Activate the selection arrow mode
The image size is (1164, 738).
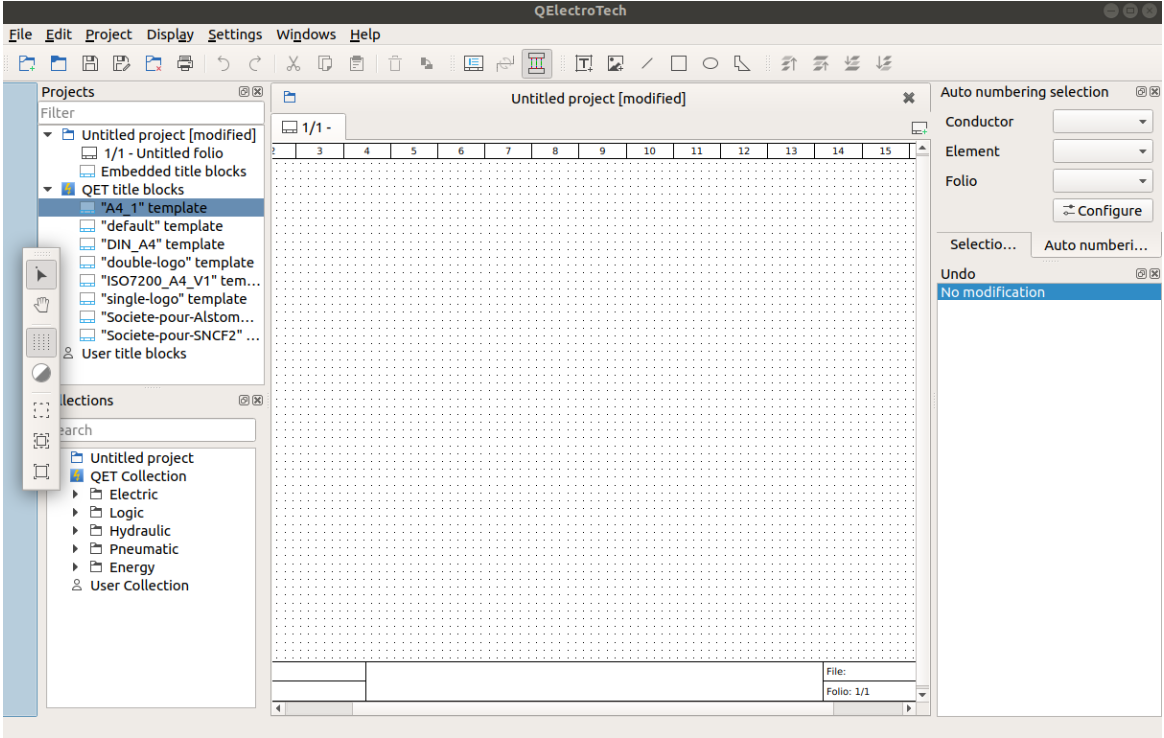[42, 275]
